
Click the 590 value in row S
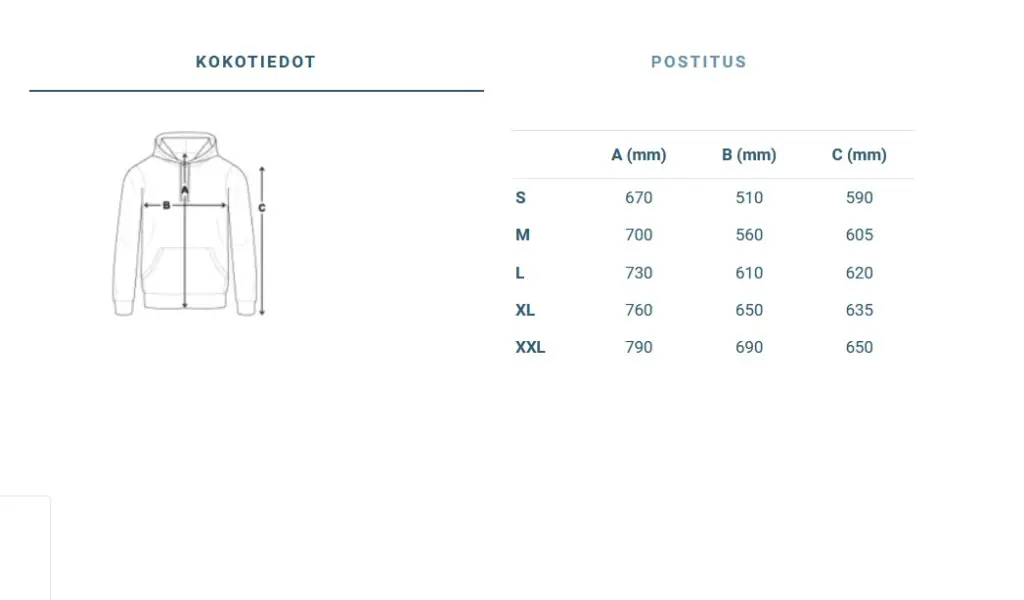pyautogui.click(x=858, y=198)
